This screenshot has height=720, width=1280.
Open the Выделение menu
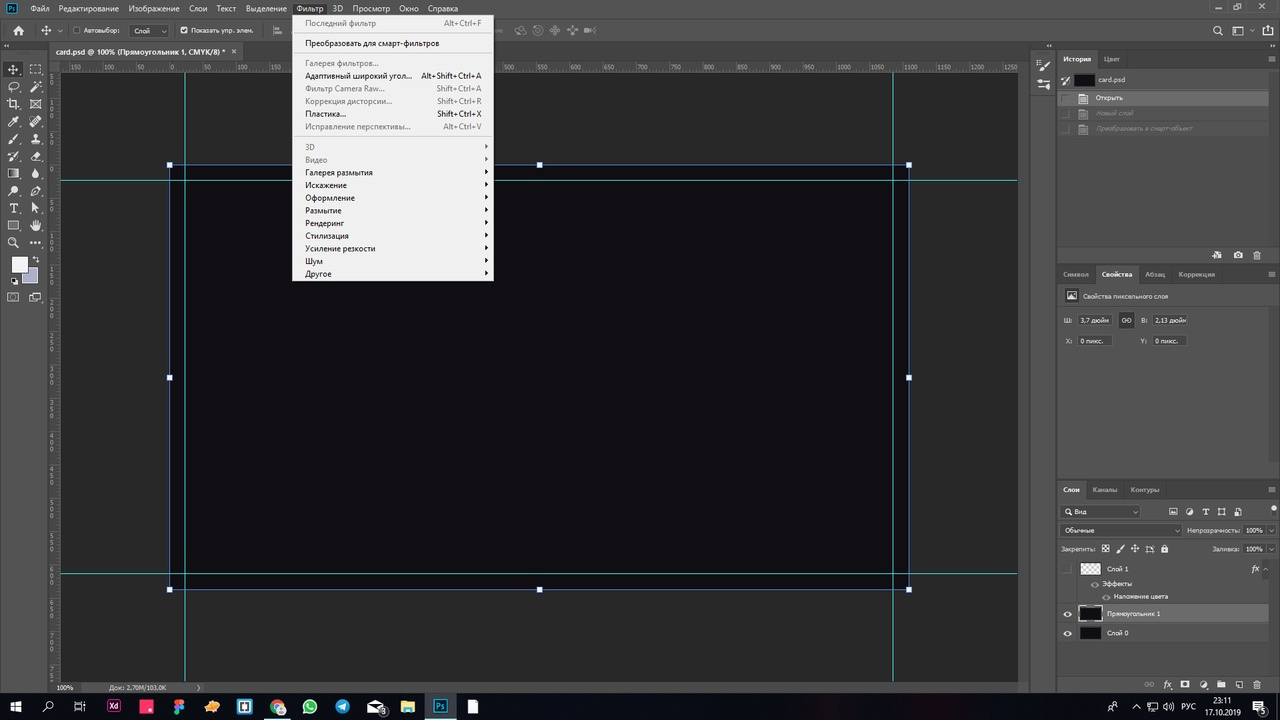266,8
